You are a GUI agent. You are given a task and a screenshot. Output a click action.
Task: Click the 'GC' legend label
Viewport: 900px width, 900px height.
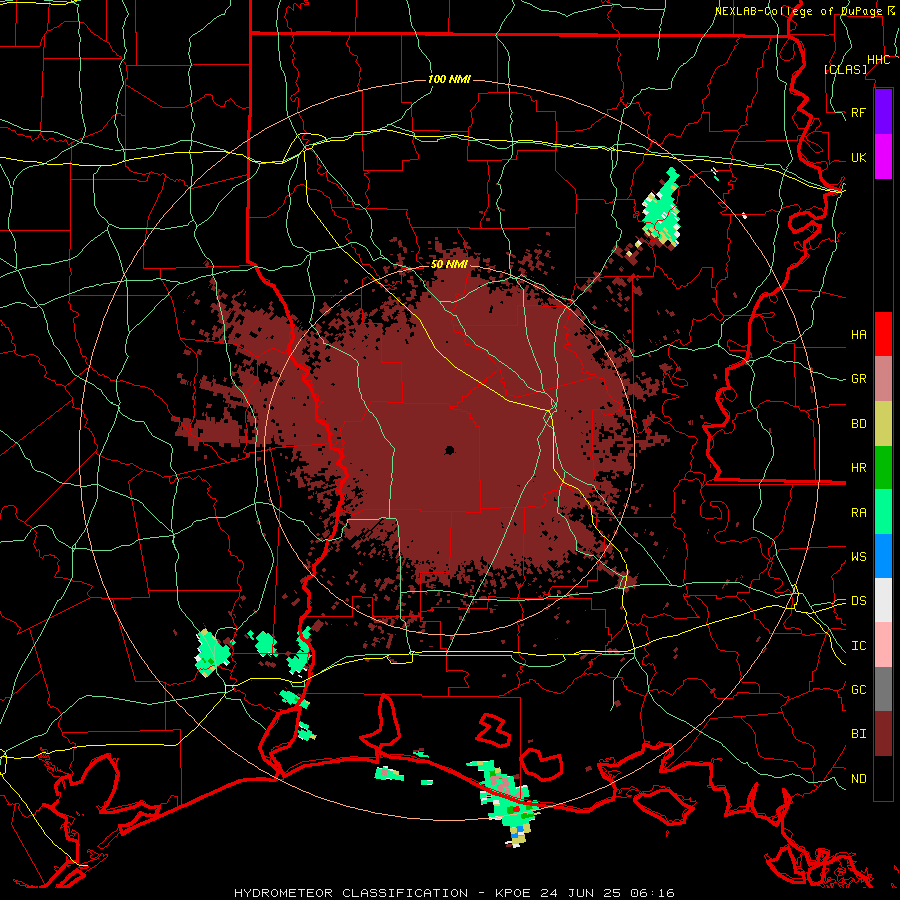pyautogui.click(x=859, y=690)
